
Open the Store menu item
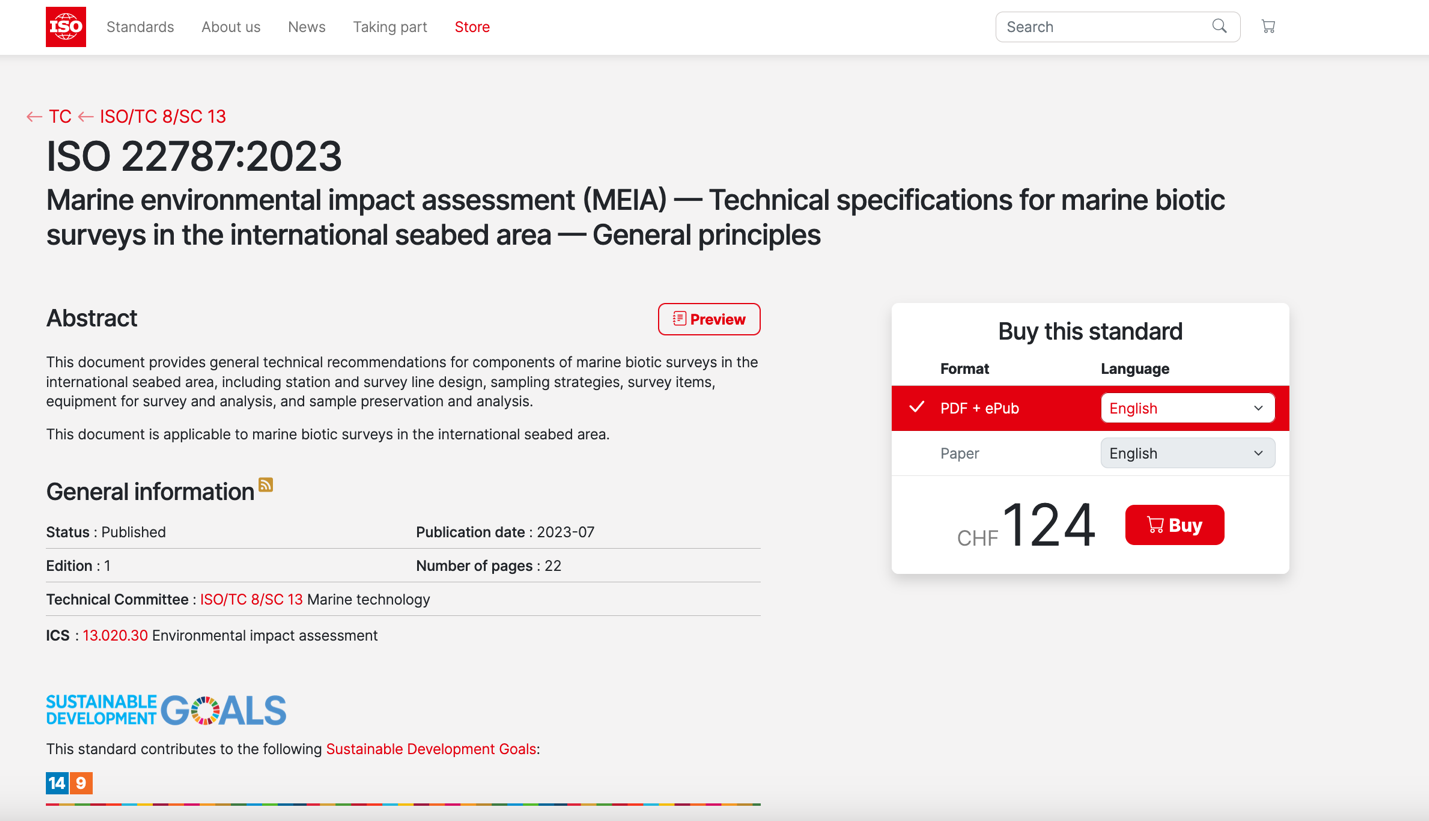(472, 27)
